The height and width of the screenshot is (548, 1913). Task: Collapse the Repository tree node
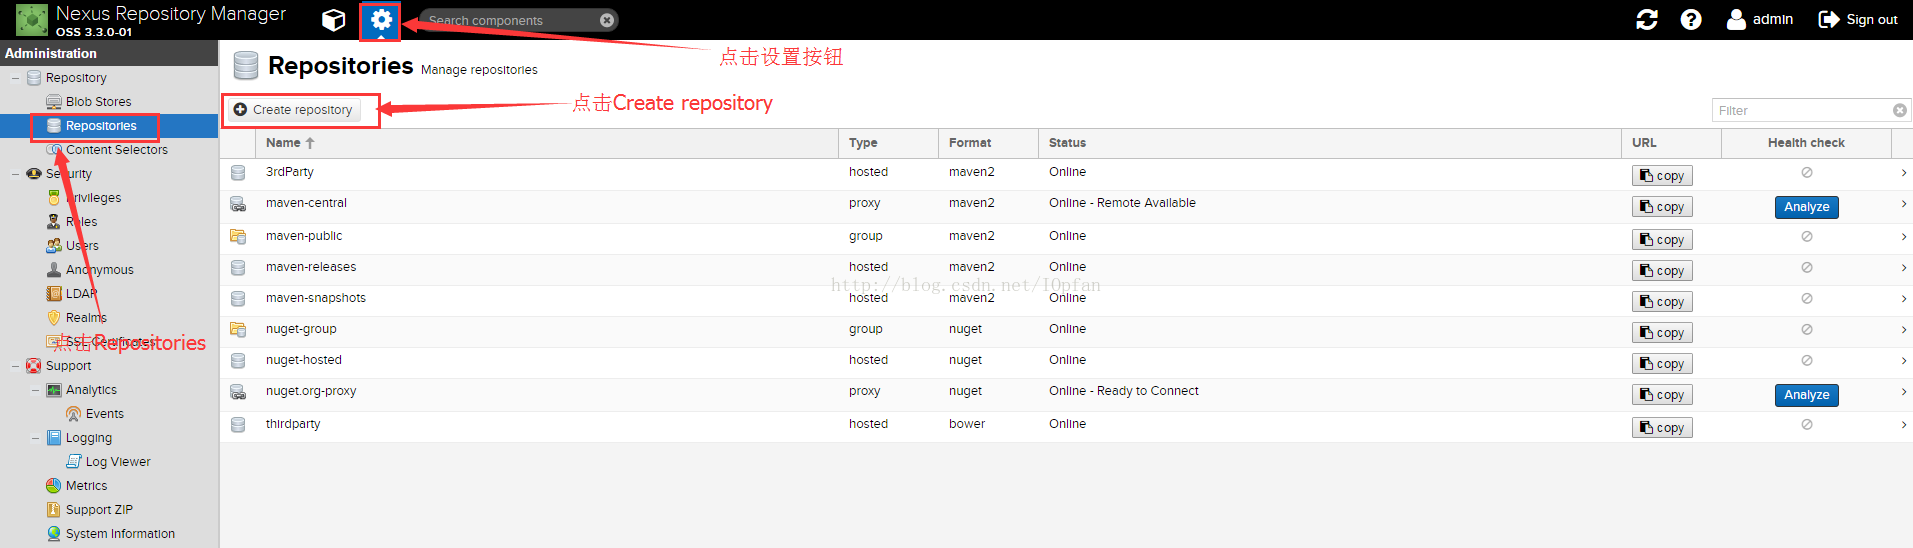[x=15, y=78]
